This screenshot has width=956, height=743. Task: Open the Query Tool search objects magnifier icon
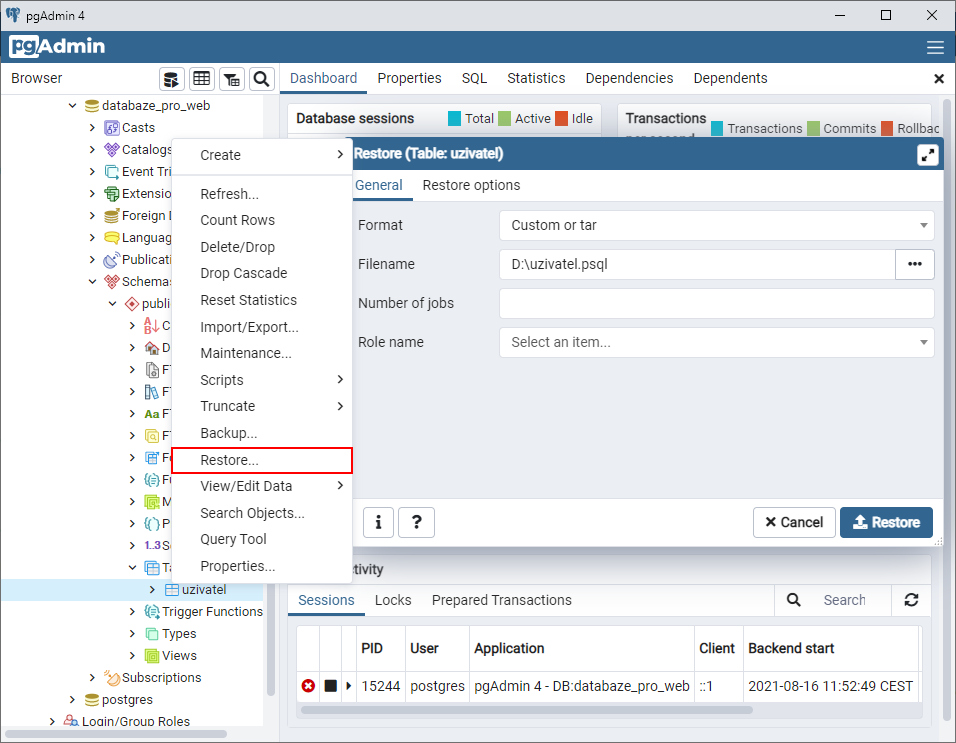(x=261, y=78)
